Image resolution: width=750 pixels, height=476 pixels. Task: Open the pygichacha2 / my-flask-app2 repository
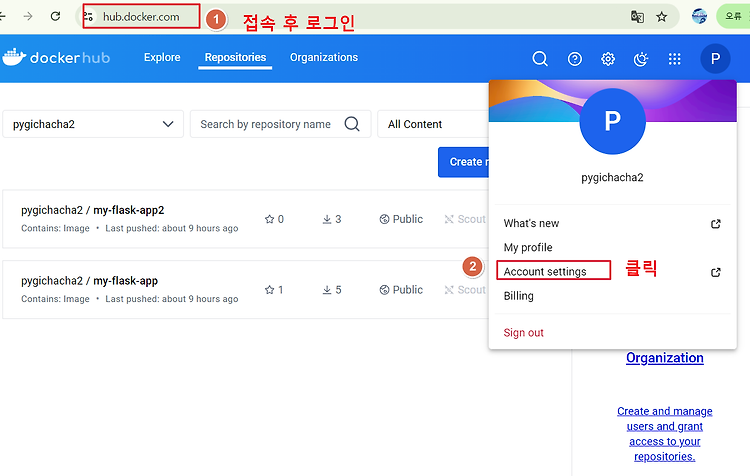[92, 210]
